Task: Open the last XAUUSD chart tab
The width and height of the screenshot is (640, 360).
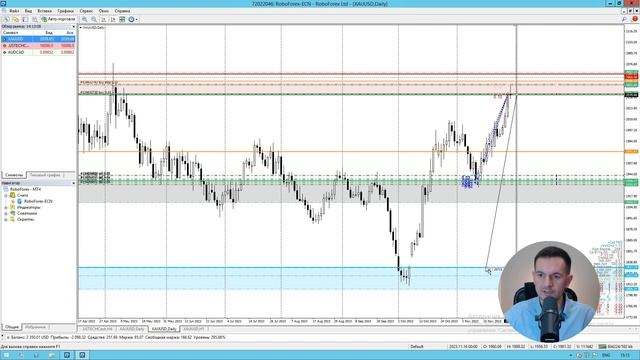Action: point(193,329)
